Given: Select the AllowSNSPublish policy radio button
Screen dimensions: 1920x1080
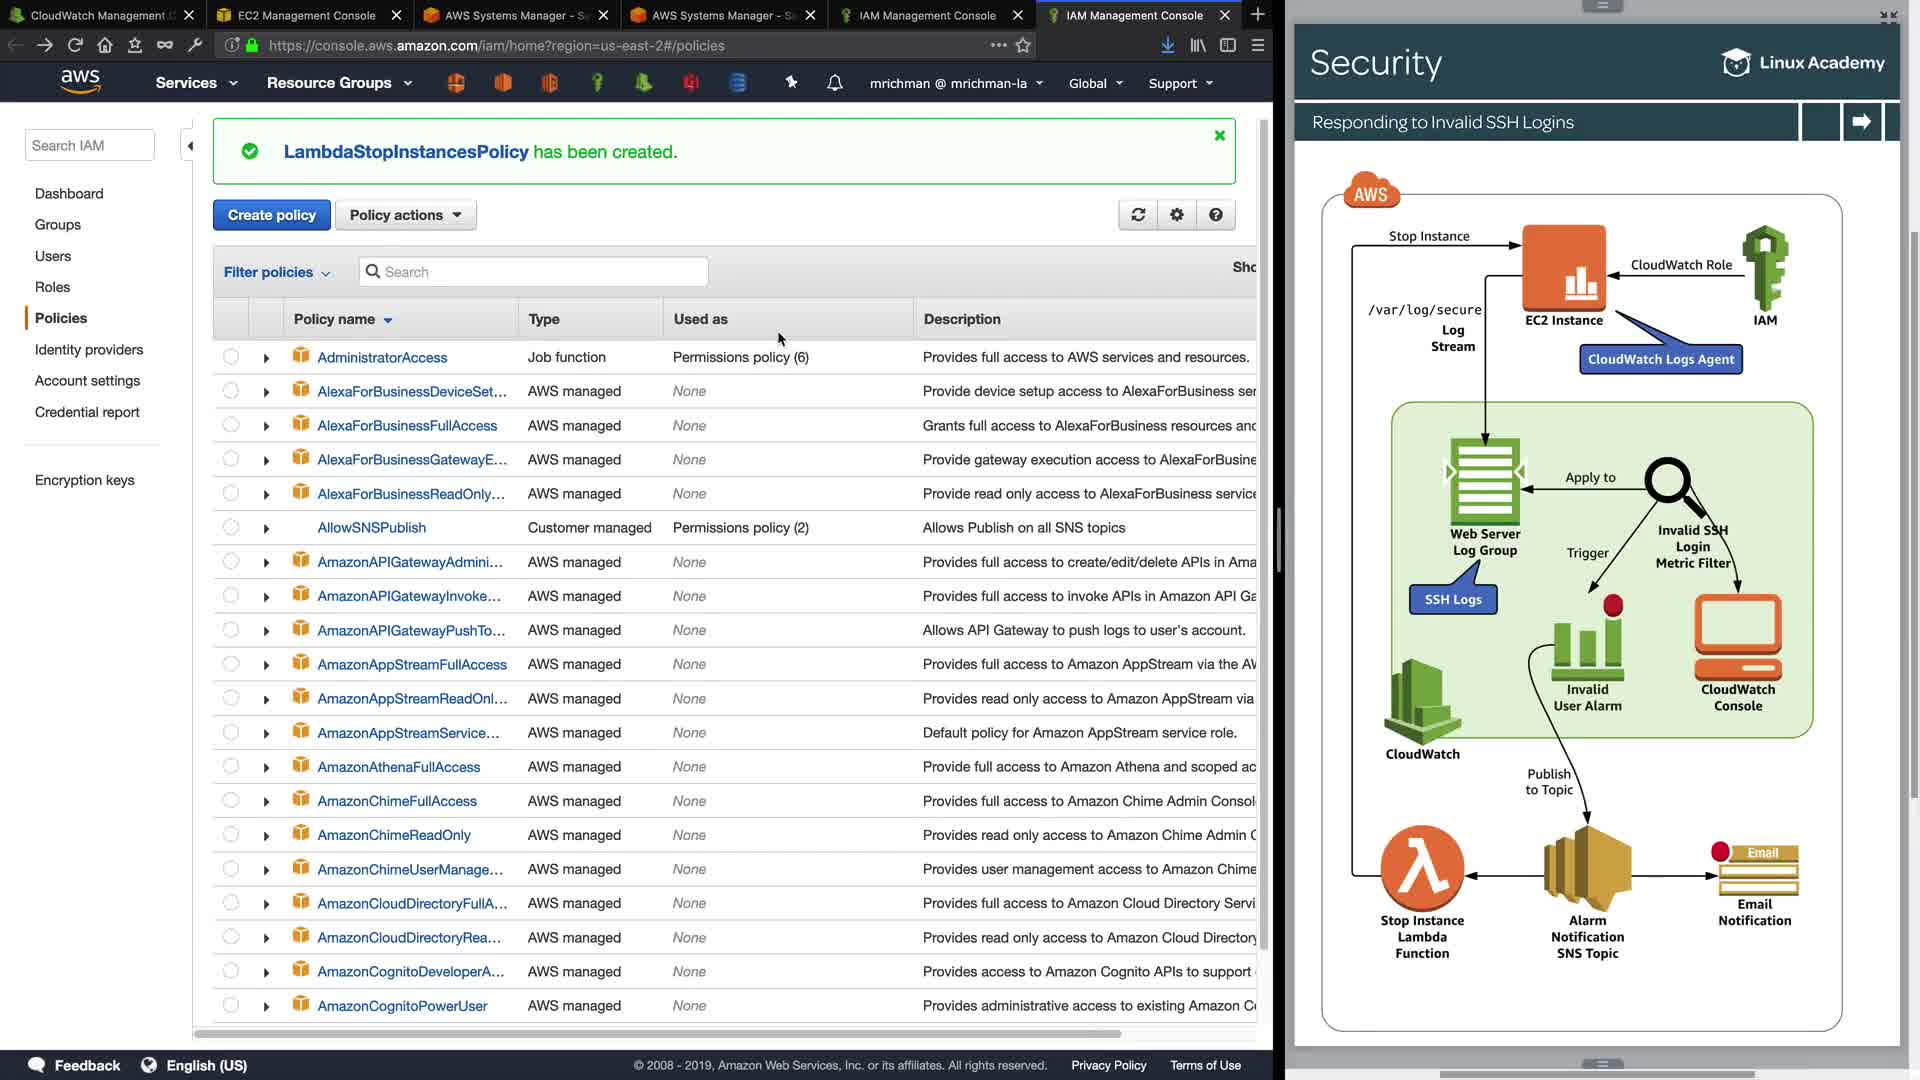Looking at the screenshot, I should click(231, 527).
